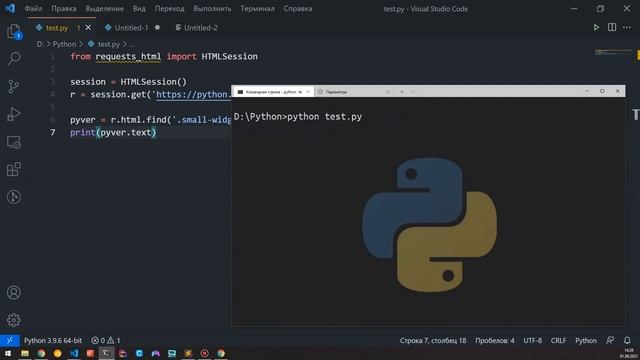Click the activity bar icon below Extensions
The width and height of the screenshot is (640, 360).
click(14, 197)
